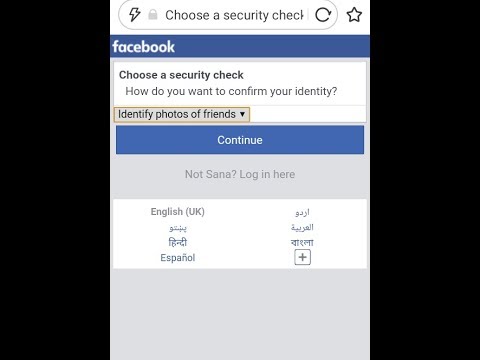
Task: Focus the address bar page title text
Action: click(234, 15)
